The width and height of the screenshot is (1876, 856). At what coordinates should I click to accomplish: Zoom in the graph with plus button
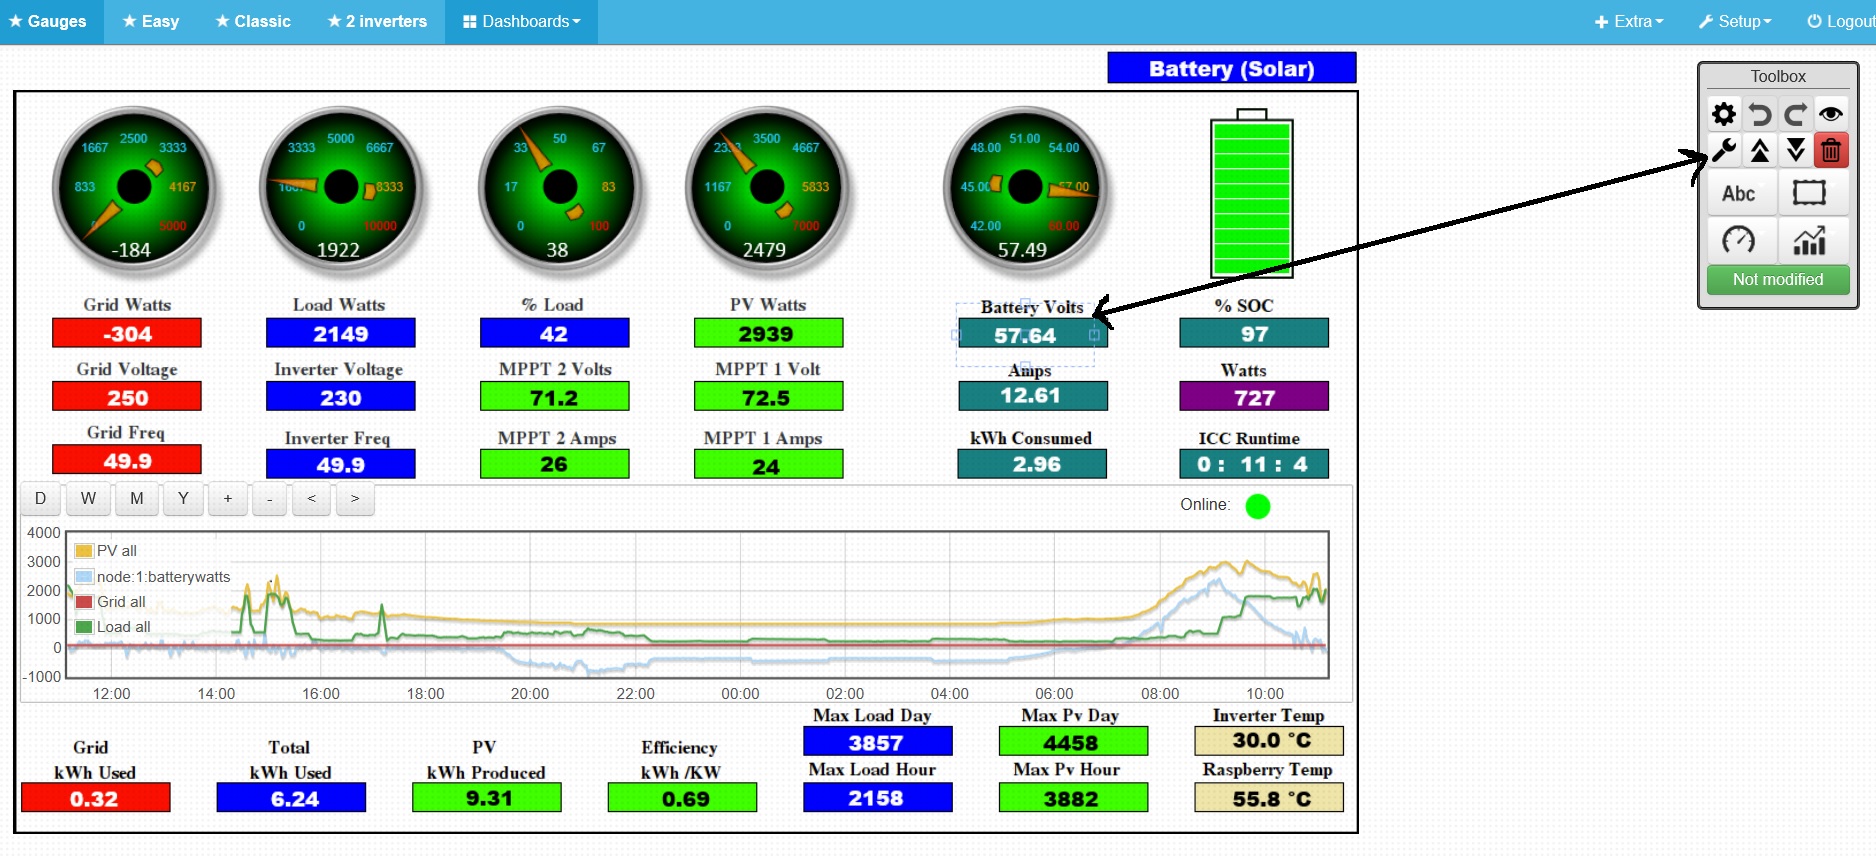pyautogui.click(x=228, y=499)
